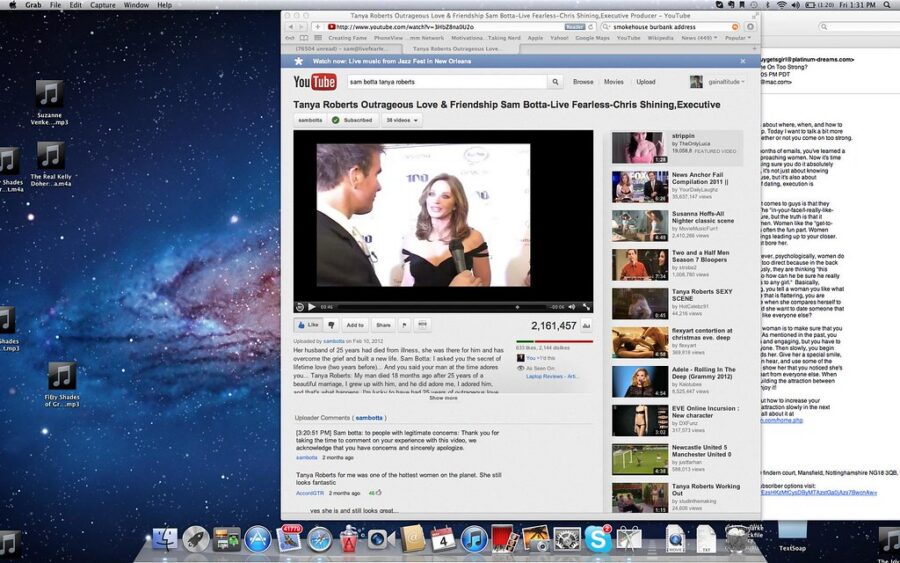Open Launchpad rocket icon in Dock
900x563 pixels.
click(196, 539)
